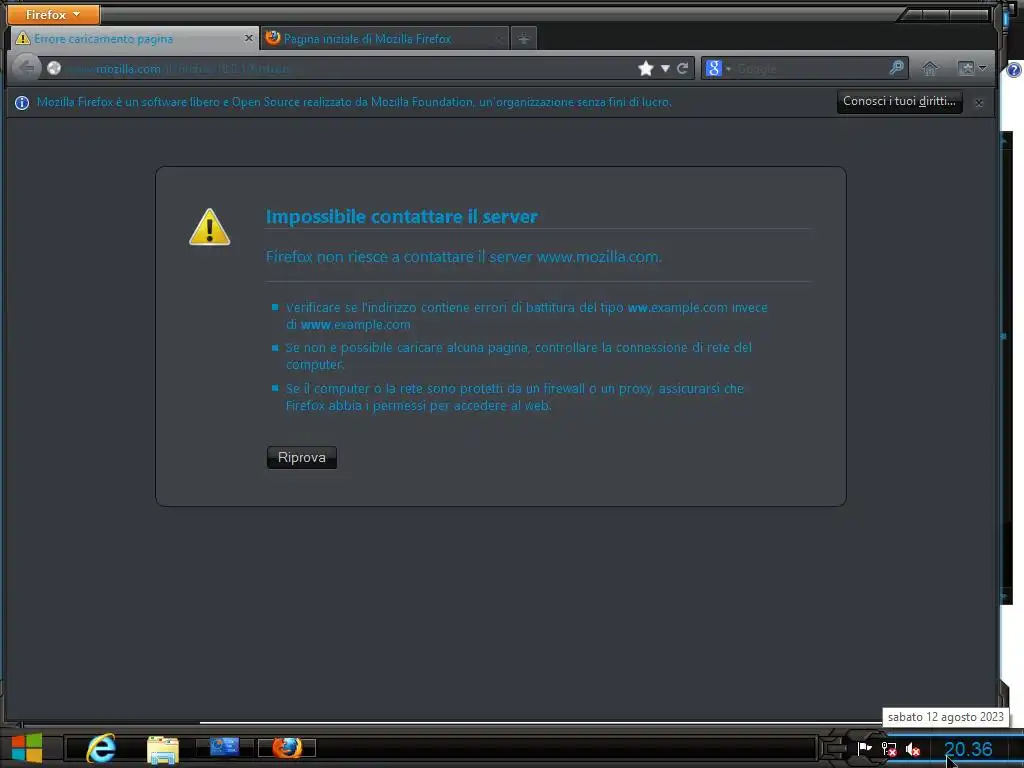
Task: Reload the page with the refresh icon
Action: coord(682,69)
